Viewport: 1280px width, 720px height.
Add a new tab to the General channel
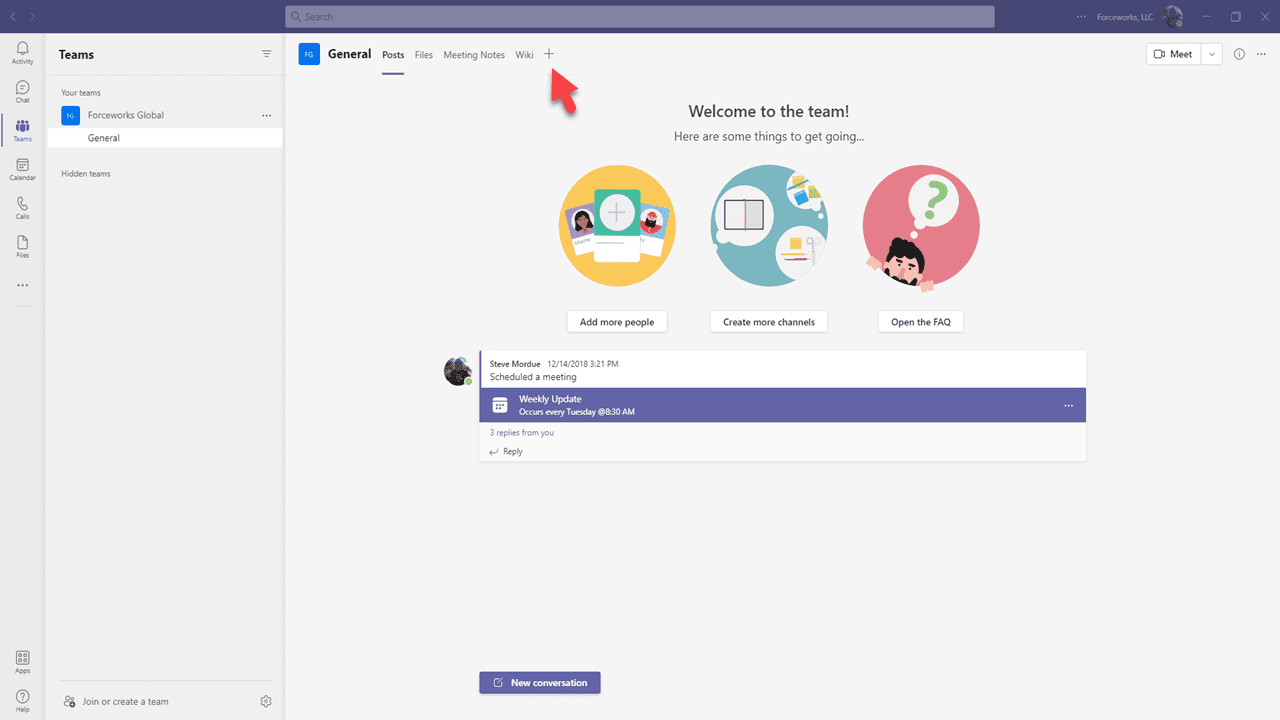[548, 54]
